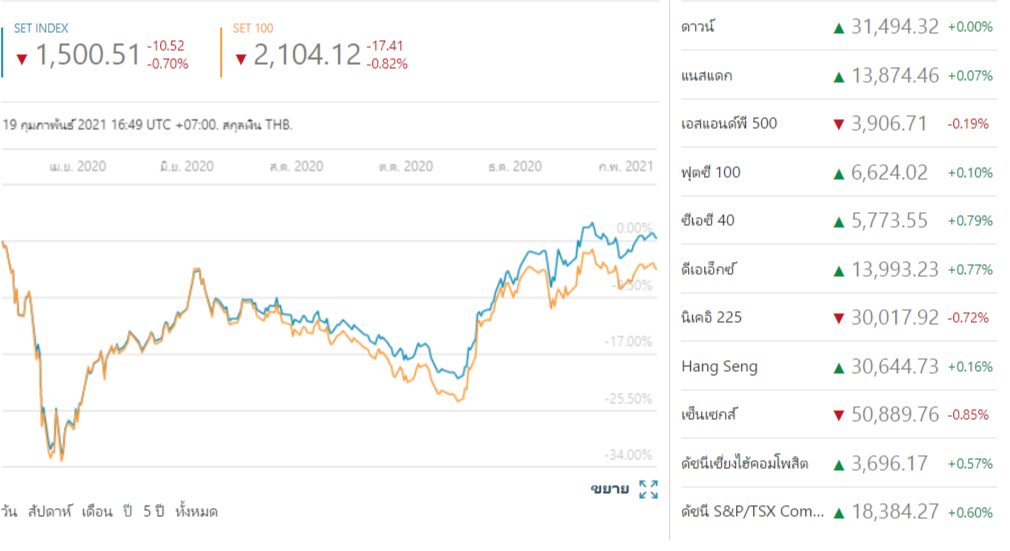Click the red down arrow beside 2,104.12
Viewport: 1010px width, 551px height.
coord(241,57)
